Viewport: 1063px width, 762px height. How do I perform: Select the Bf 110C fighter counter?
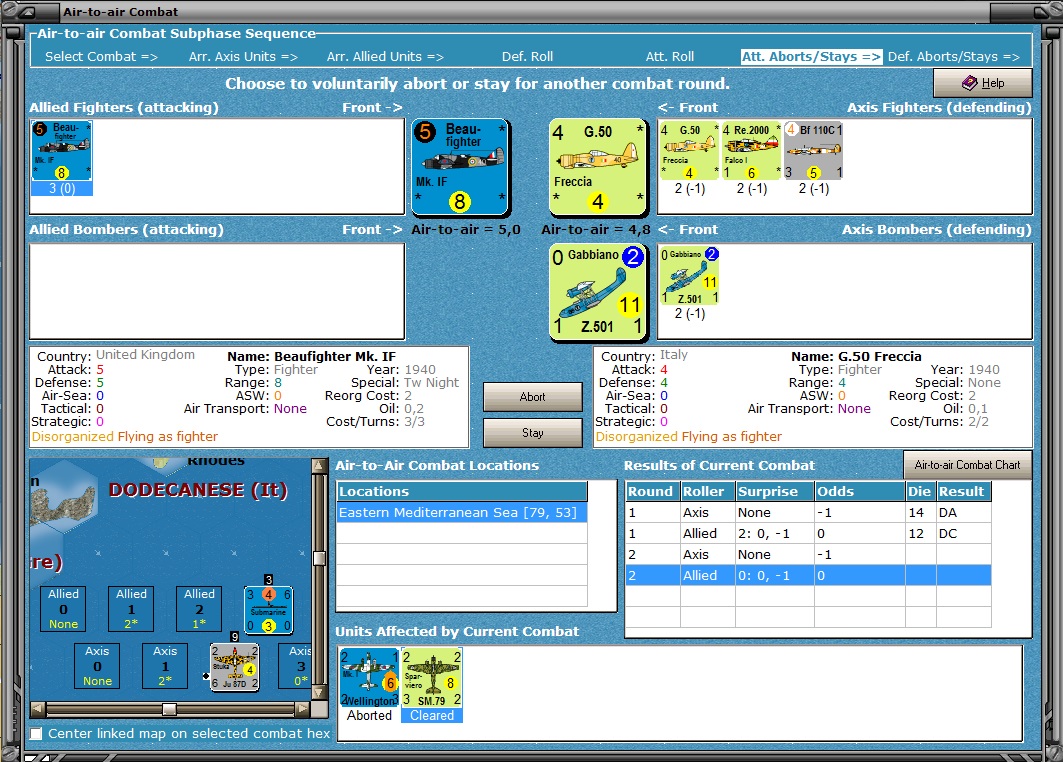coord(813,151)
